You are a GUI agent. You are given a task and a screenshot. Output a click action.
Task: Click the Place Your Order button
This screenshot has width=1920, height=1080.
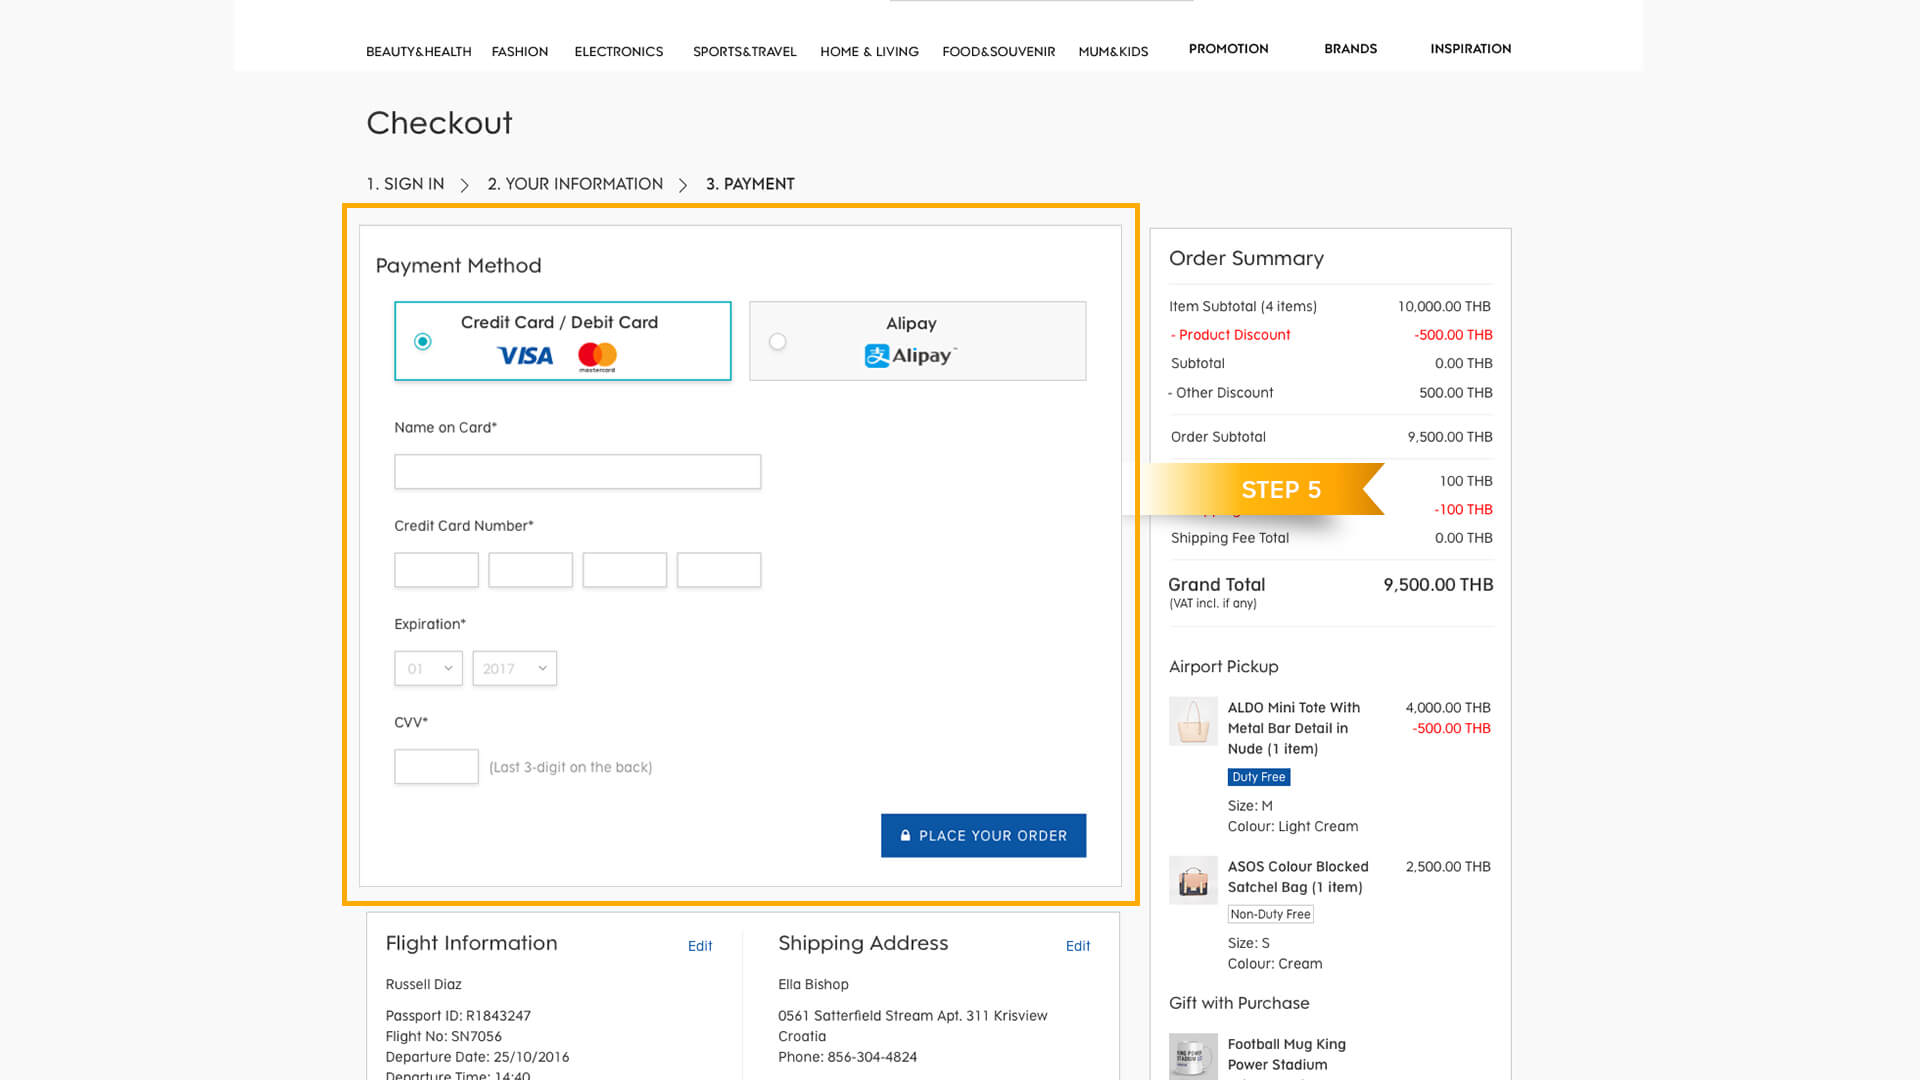(983, 835)
